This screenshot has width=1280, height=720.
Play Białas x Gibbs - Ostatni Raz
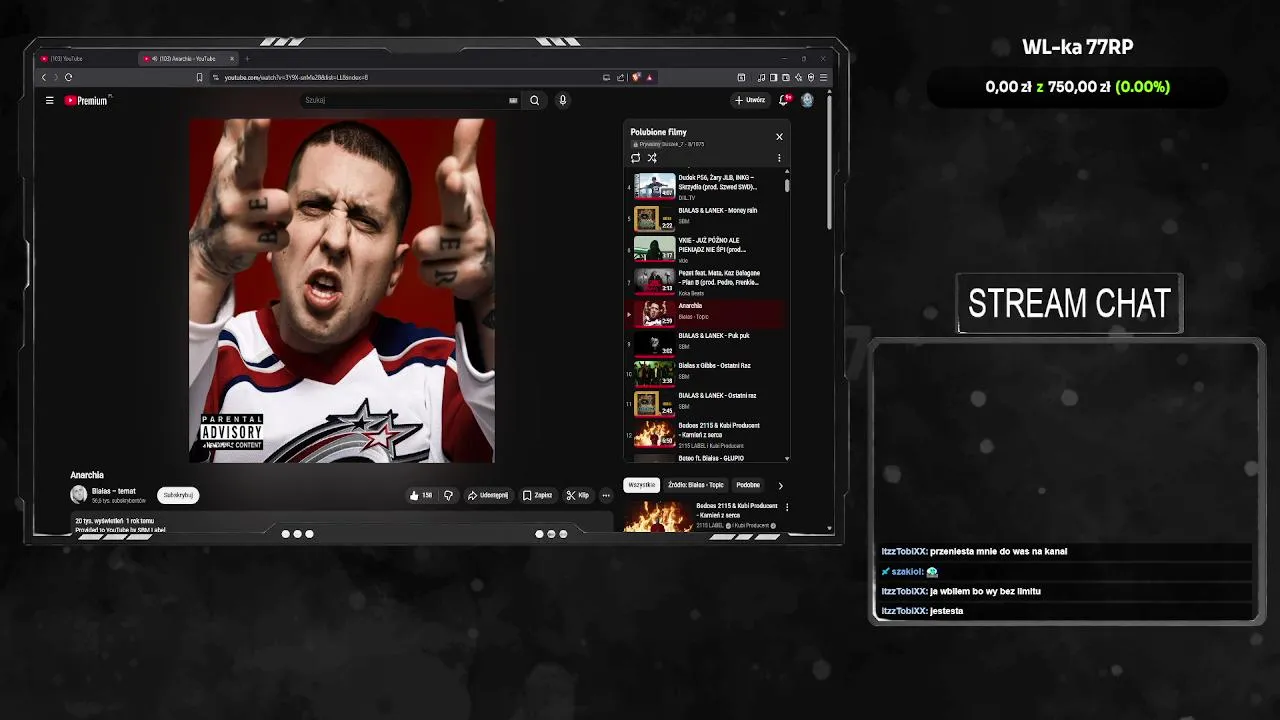pos(705,372)
